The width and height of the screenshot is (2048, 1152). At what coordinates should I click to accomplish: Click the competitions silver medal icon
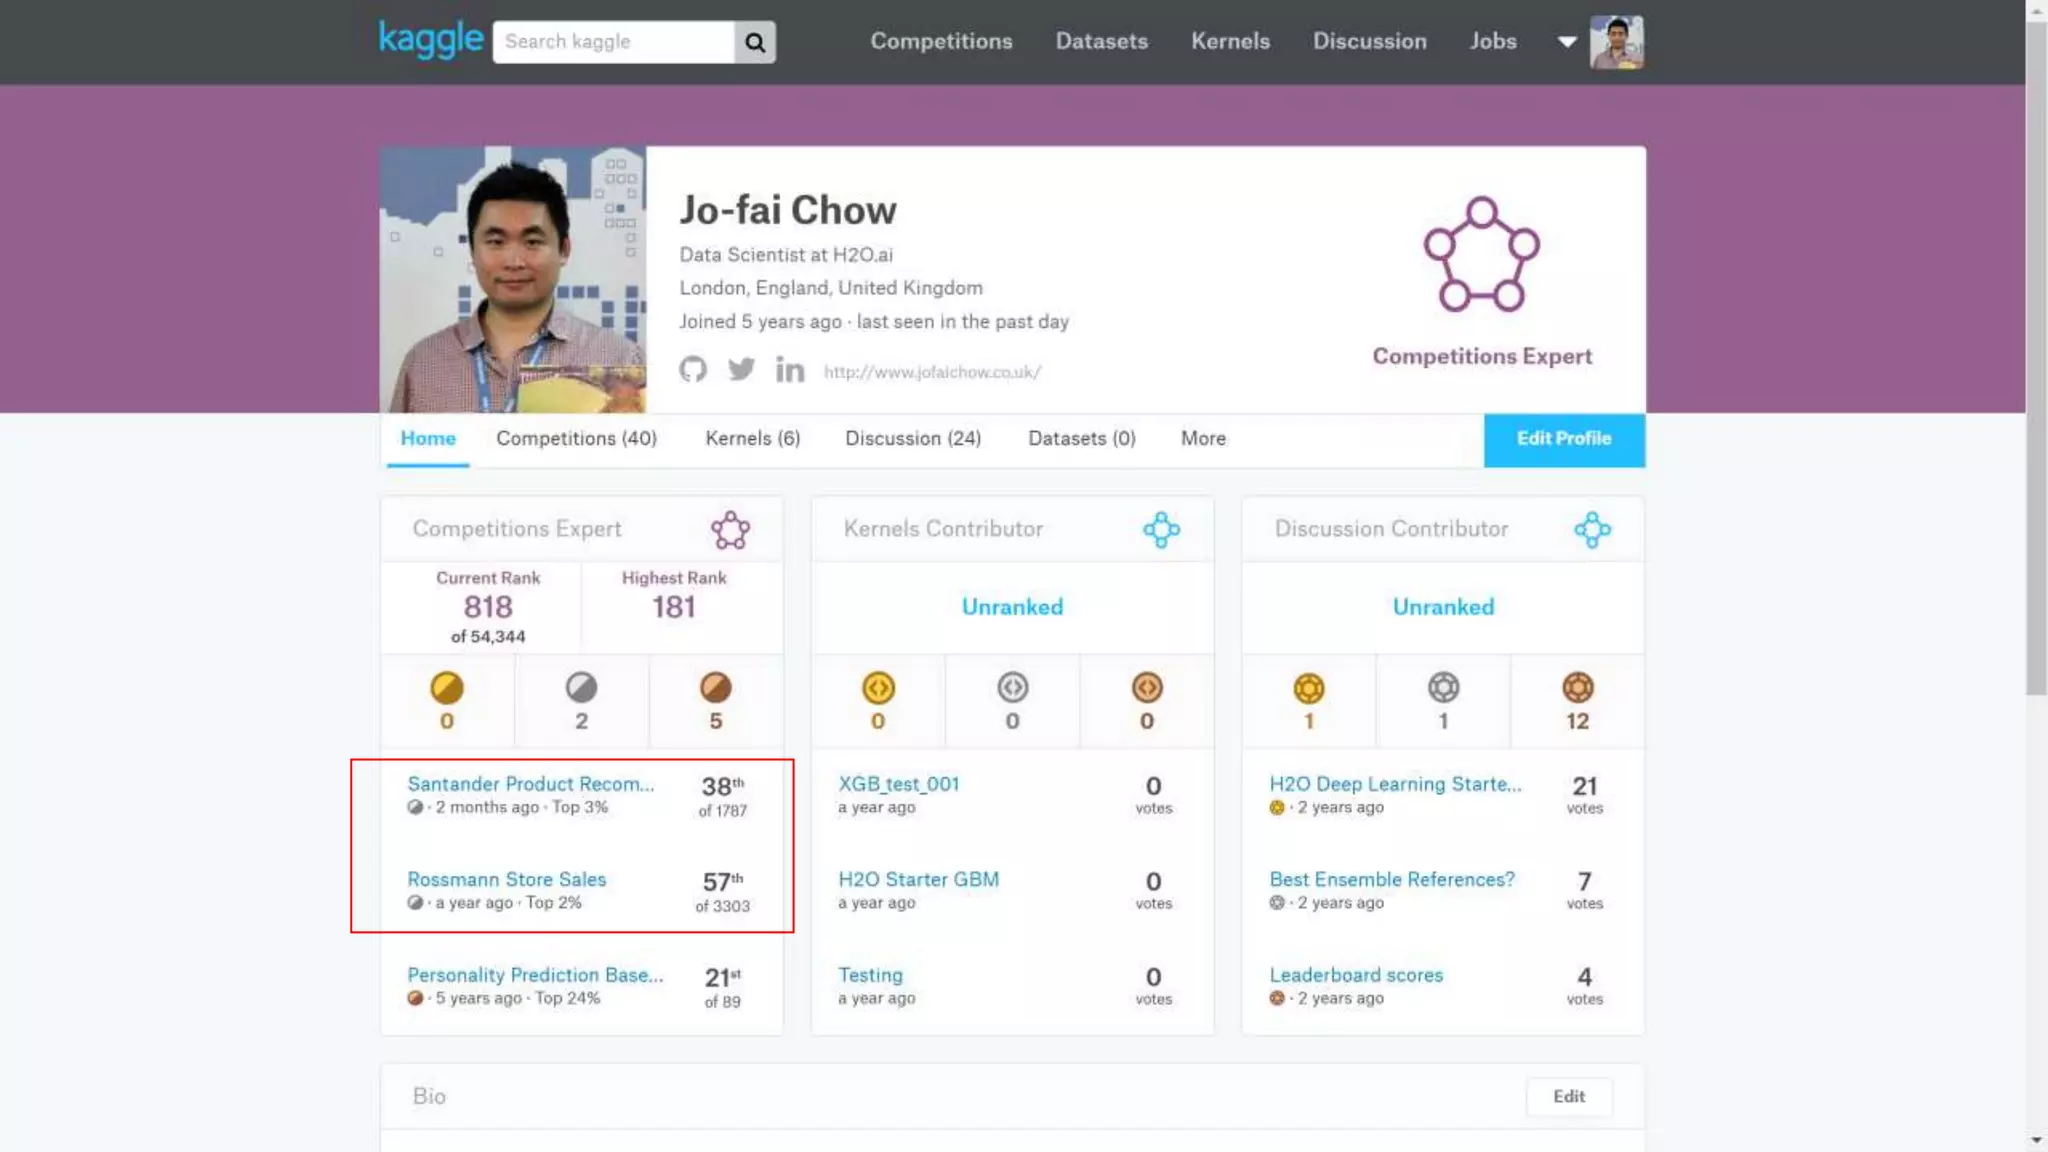coord(581,688)
